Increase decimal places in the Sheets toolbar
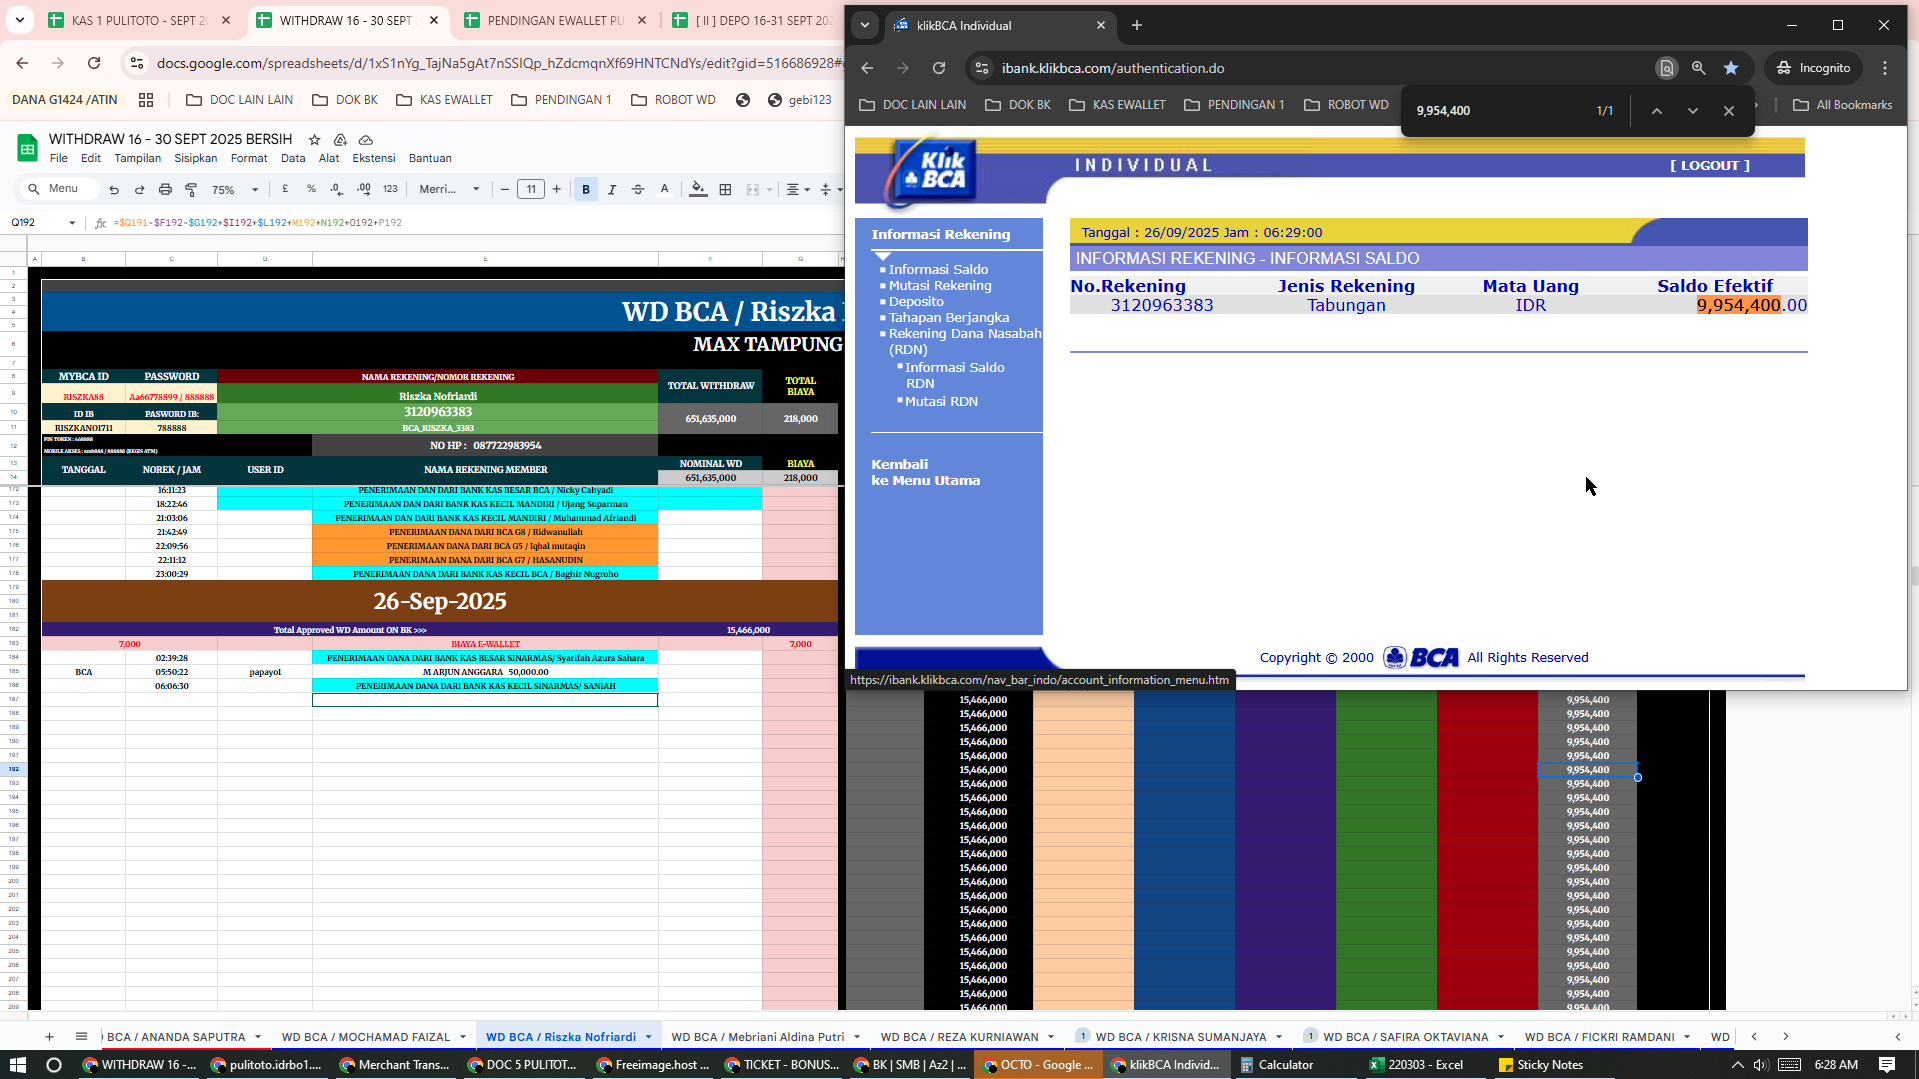This screenshot has height=1079, width=1919. click(364, 189)
